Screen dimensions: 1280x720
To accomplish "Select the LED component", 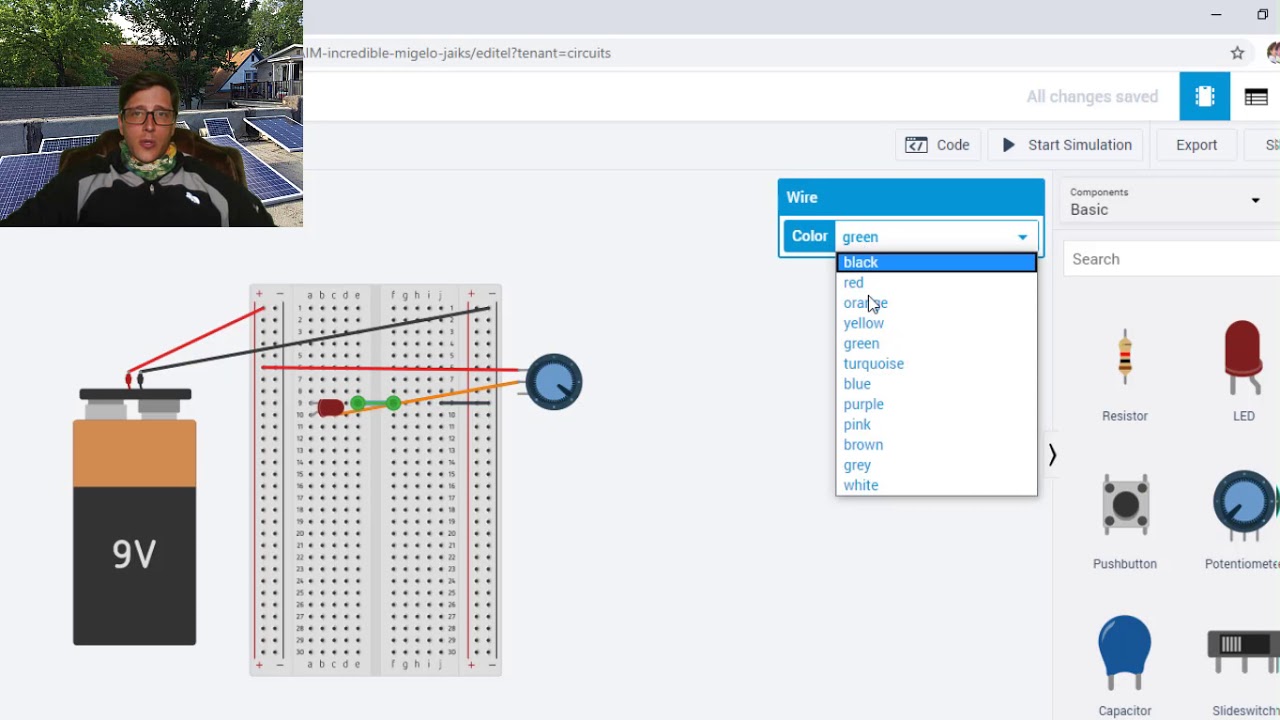I will point(1243,370).
